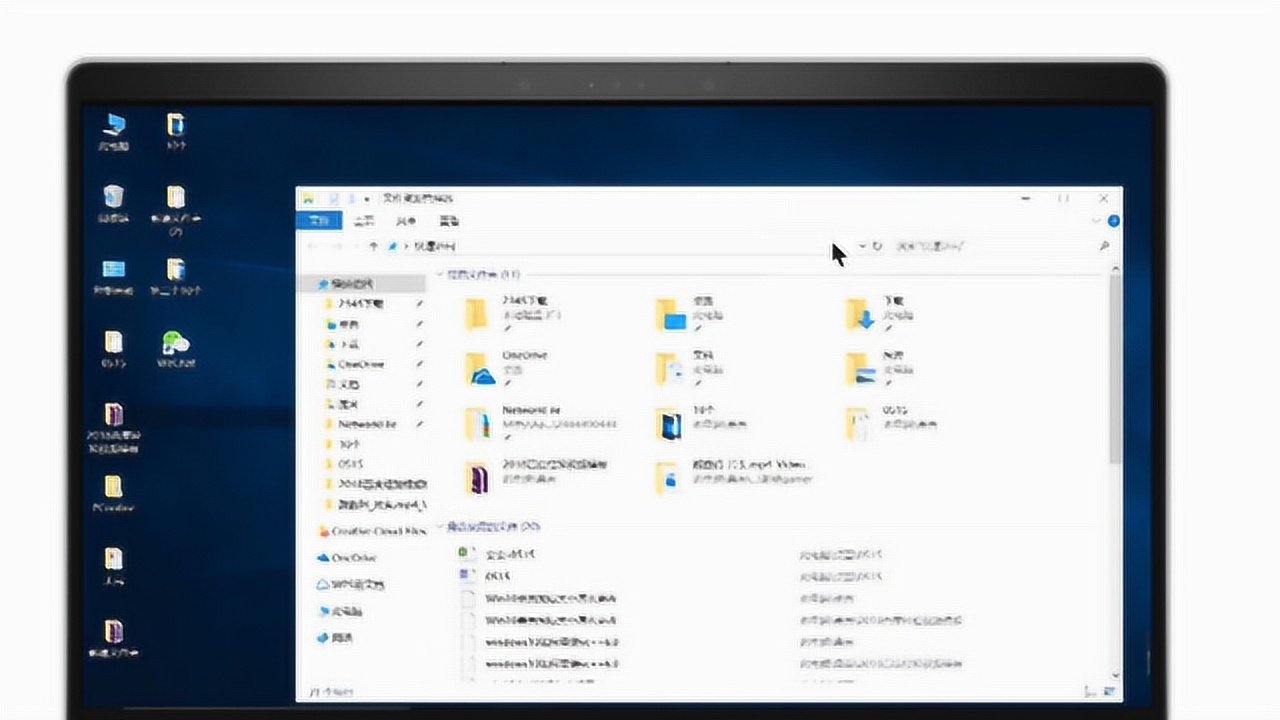Viewport: 1280px width, 720px height.
Task: Click the search magnifier icon
Action: 1105,246
